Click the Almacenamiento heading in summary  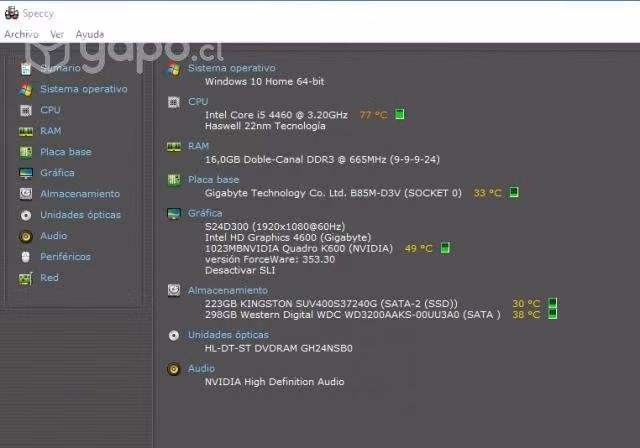[228, 290]
